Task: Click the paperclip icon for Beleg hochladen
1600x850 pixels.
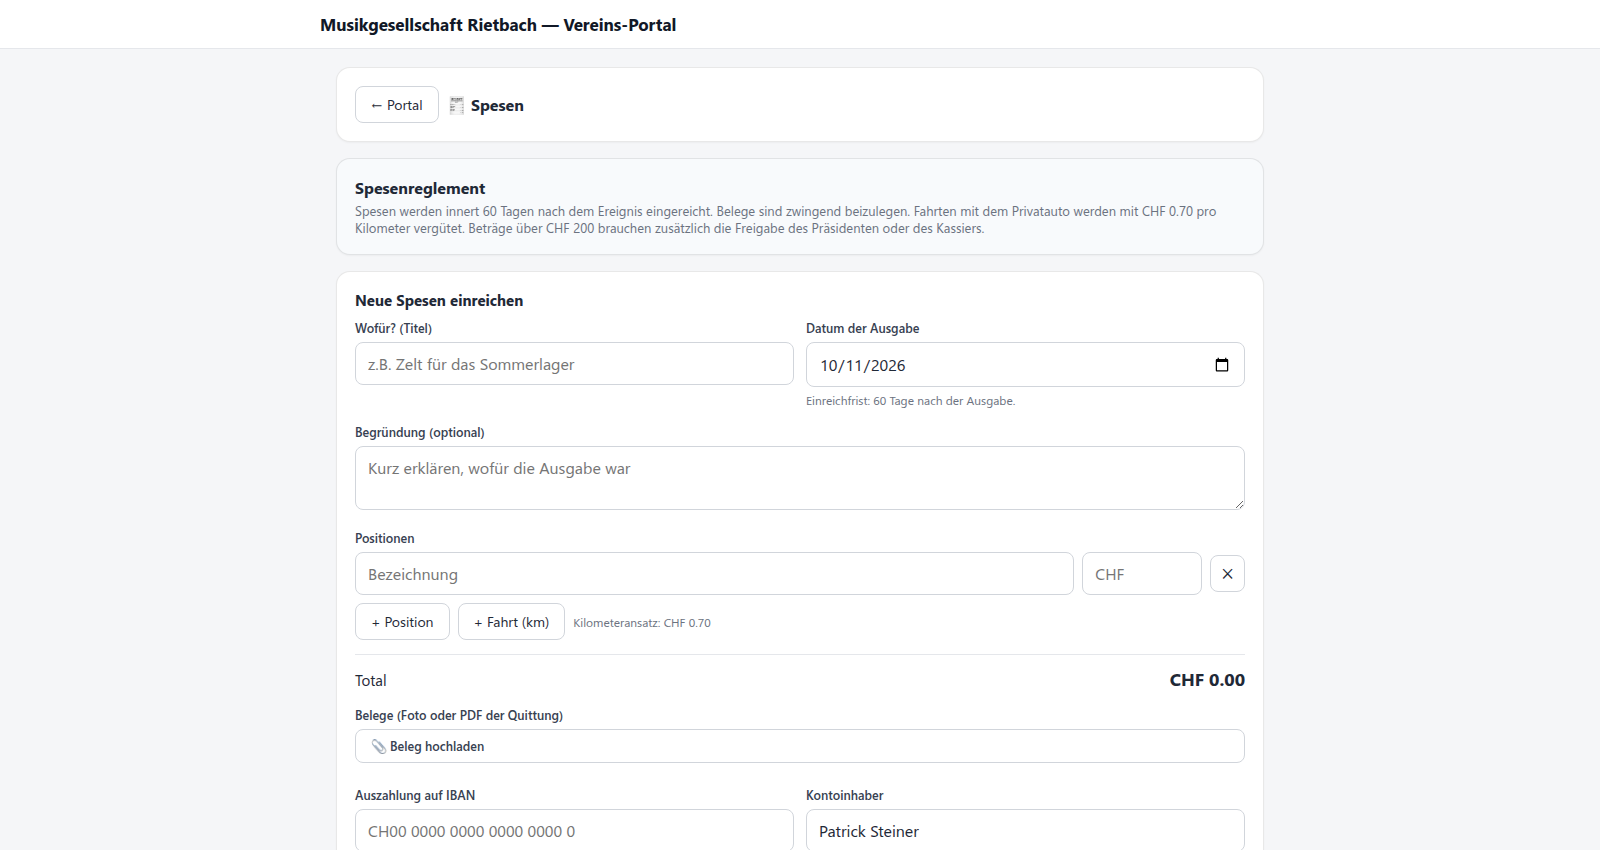Action: (x=378, y=747)
